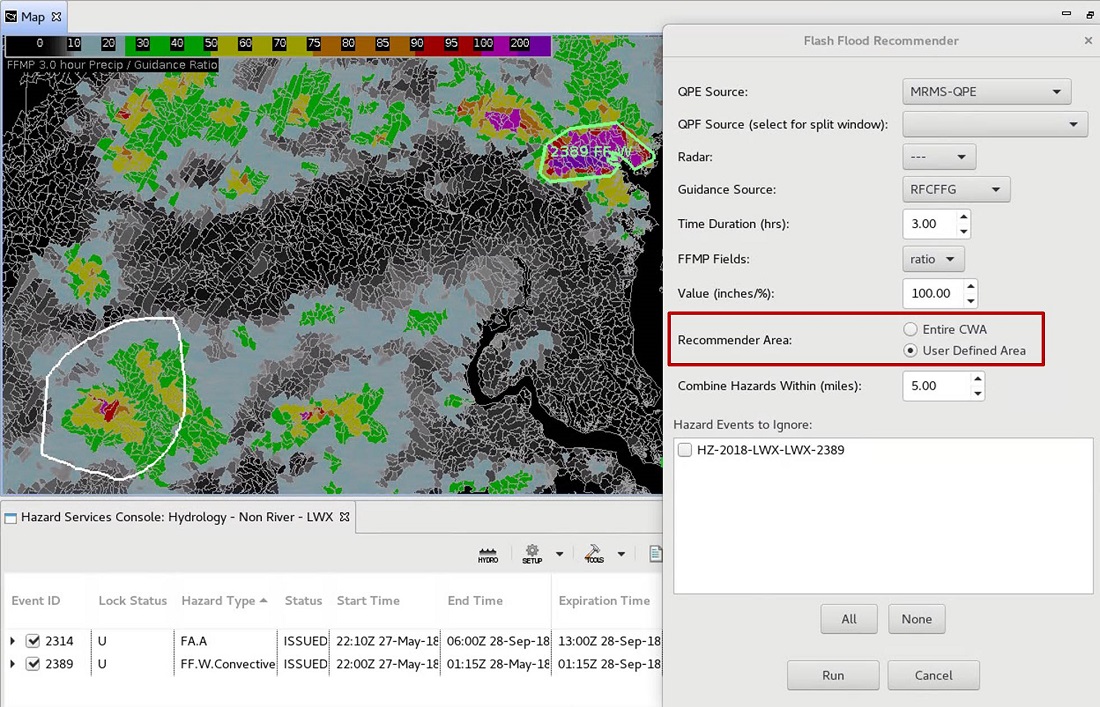Image resolution: width=1100 pixels, height=707 pixels.
Task: Sort by the Expiration Time column header
Action: pos(604,601)
